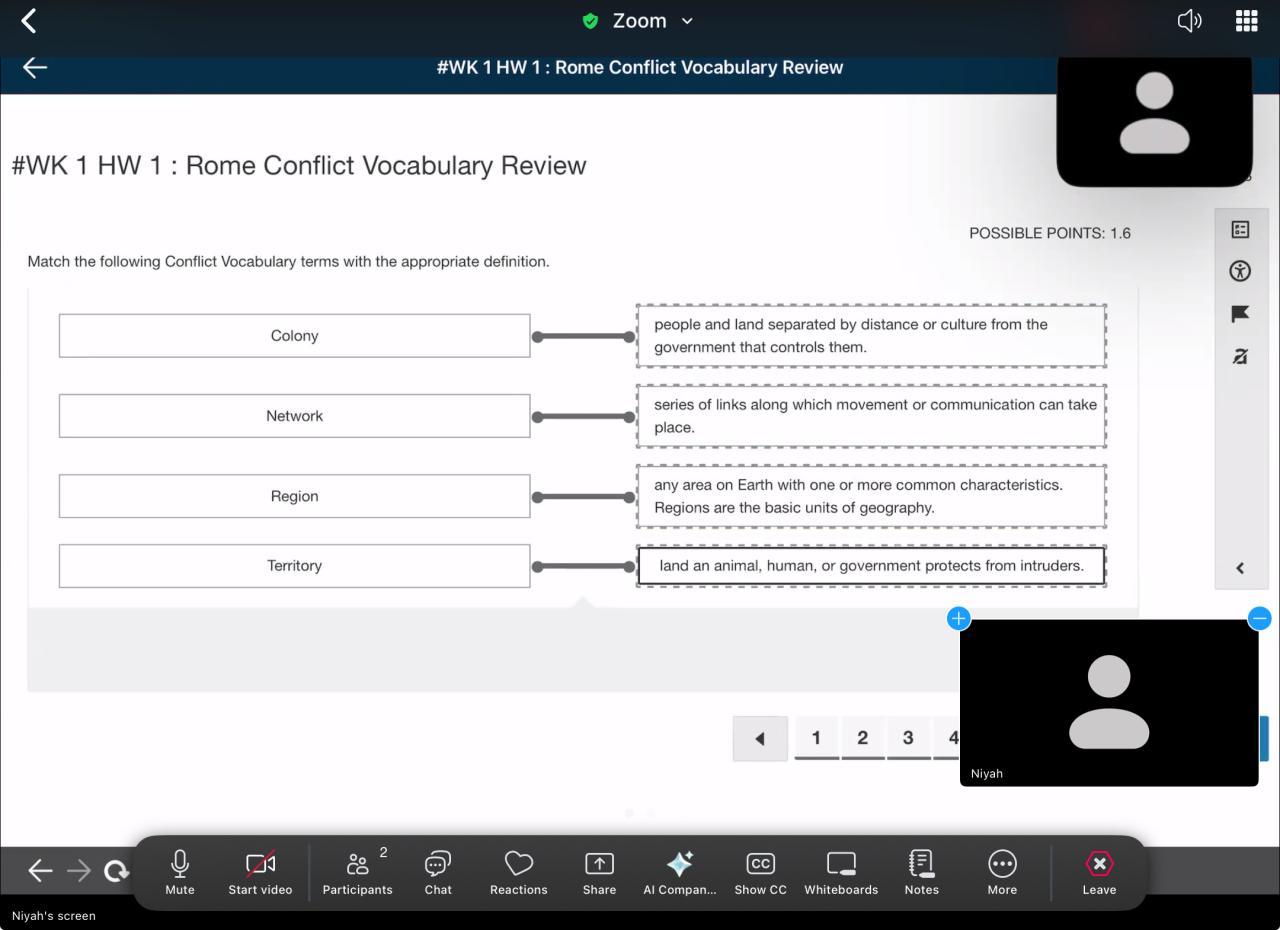Open the question list sidebar icon
Screen dimensions: 1280x930
(x=1240, y=230)
